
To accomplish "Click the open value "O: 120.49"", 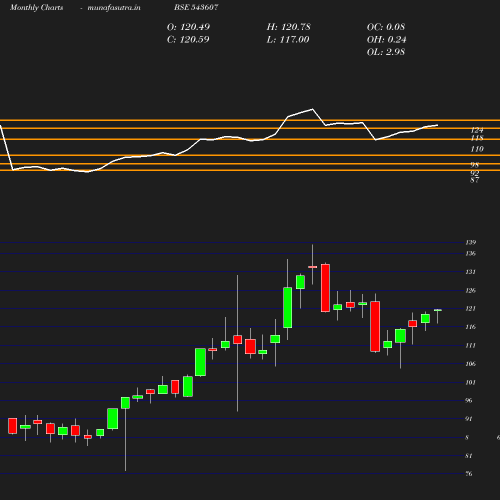I will click(x=188, y=27).
